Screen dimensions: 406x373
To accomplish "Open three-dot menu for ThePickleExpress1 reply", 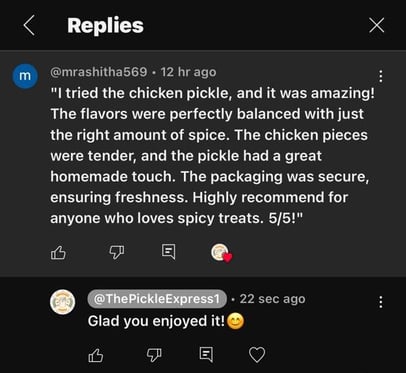I will coord(381,302).
